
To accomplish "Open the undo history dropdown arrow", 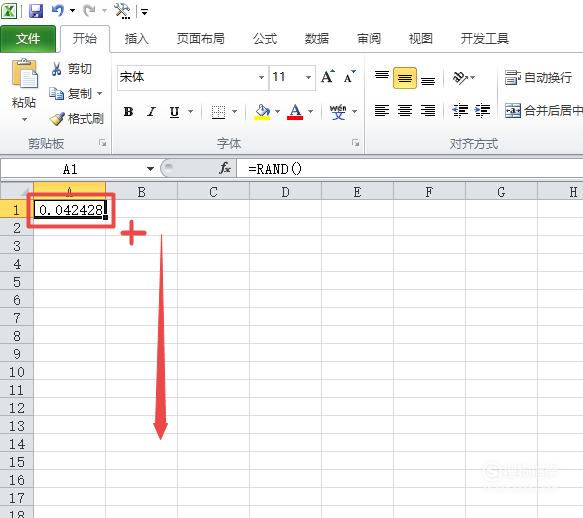I will 73,11.
